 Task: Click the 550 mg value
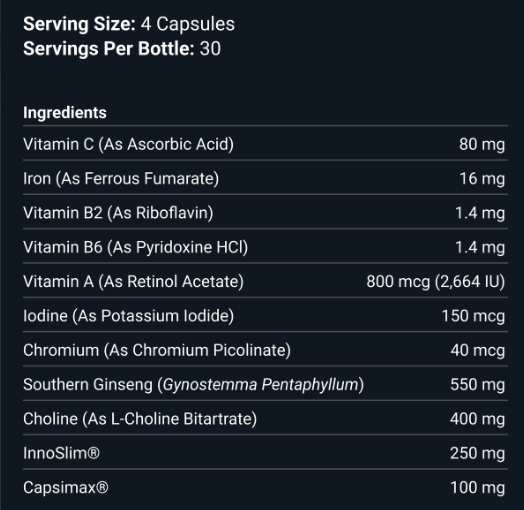click(478, 384)
